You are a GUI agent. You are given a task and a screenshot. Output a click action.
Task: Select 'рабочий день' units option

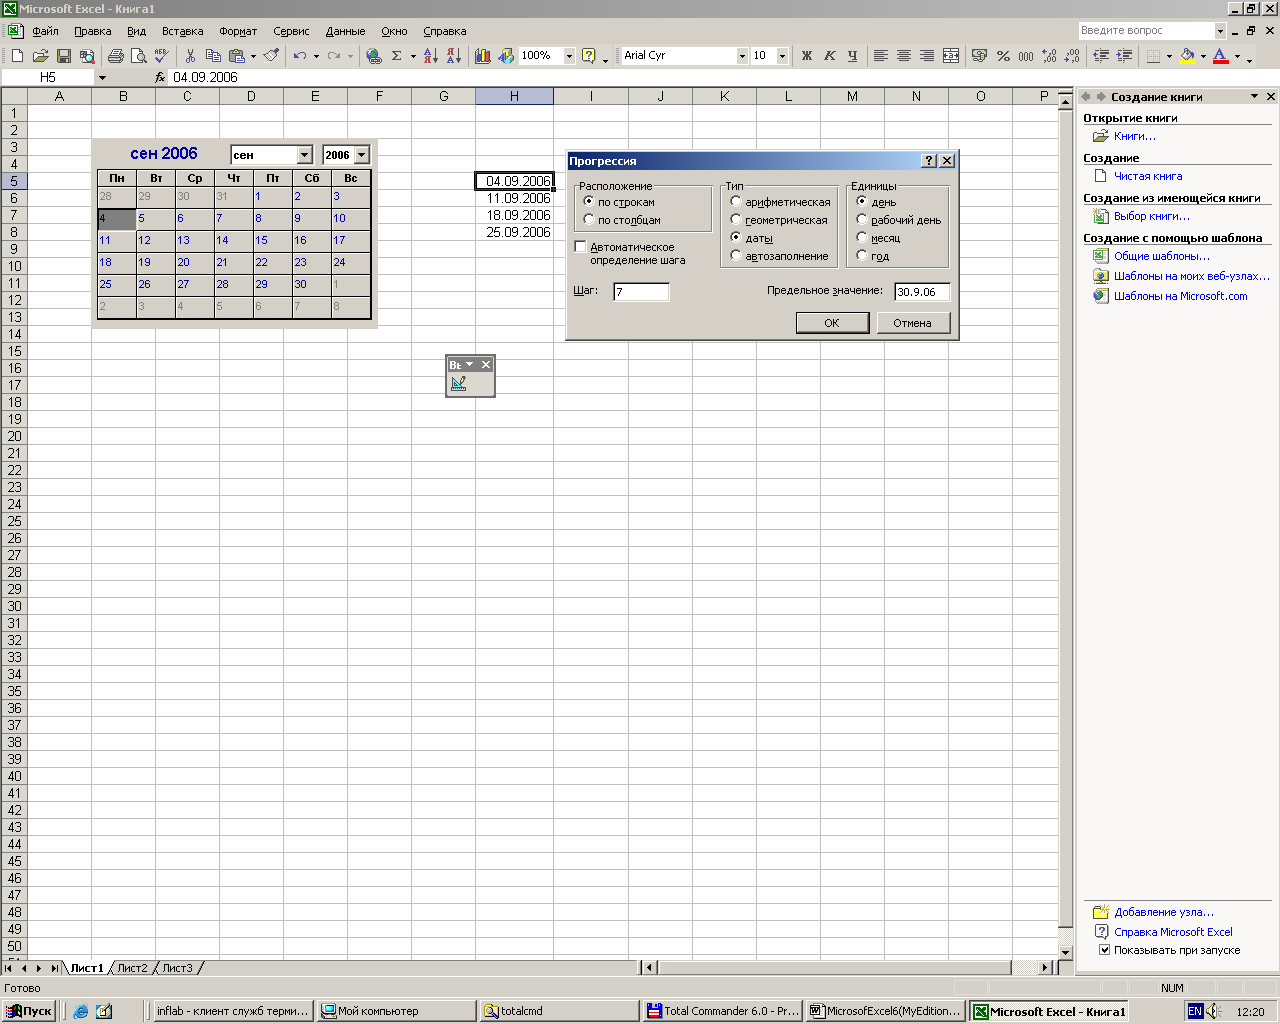(x=862, y=219)
